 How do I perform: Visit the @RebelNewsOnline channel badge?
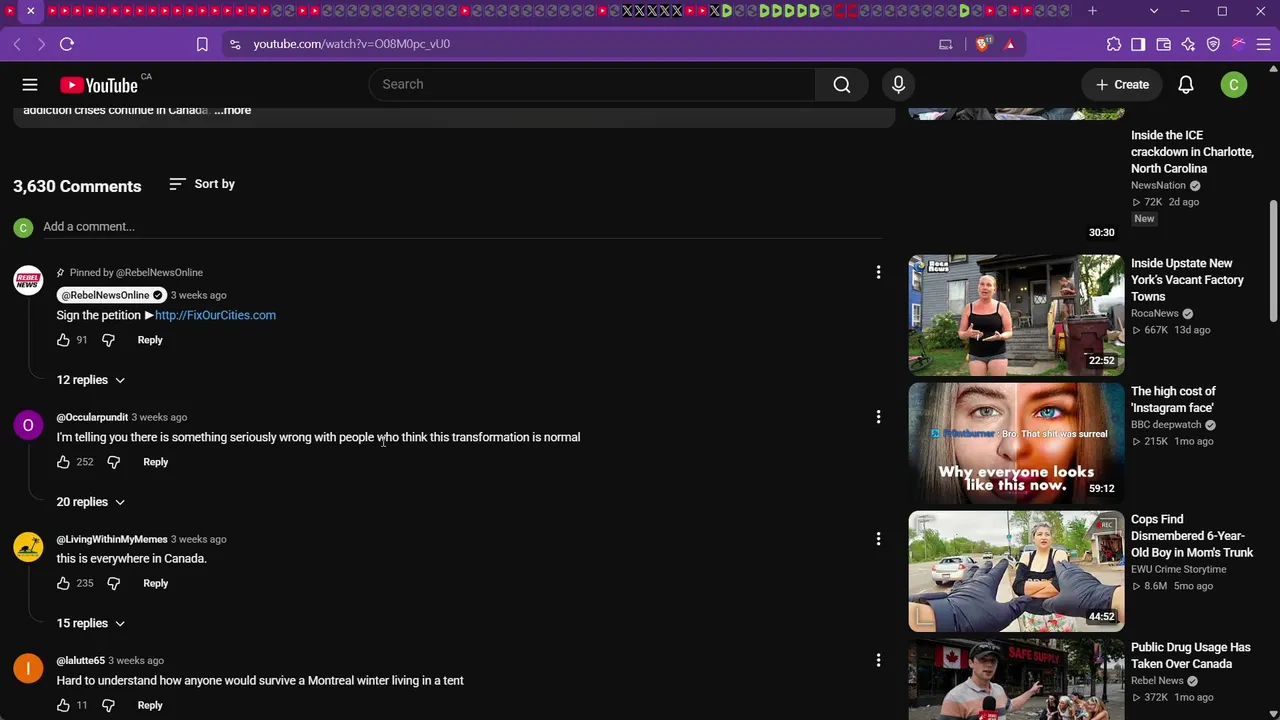[x=110, y=295]
